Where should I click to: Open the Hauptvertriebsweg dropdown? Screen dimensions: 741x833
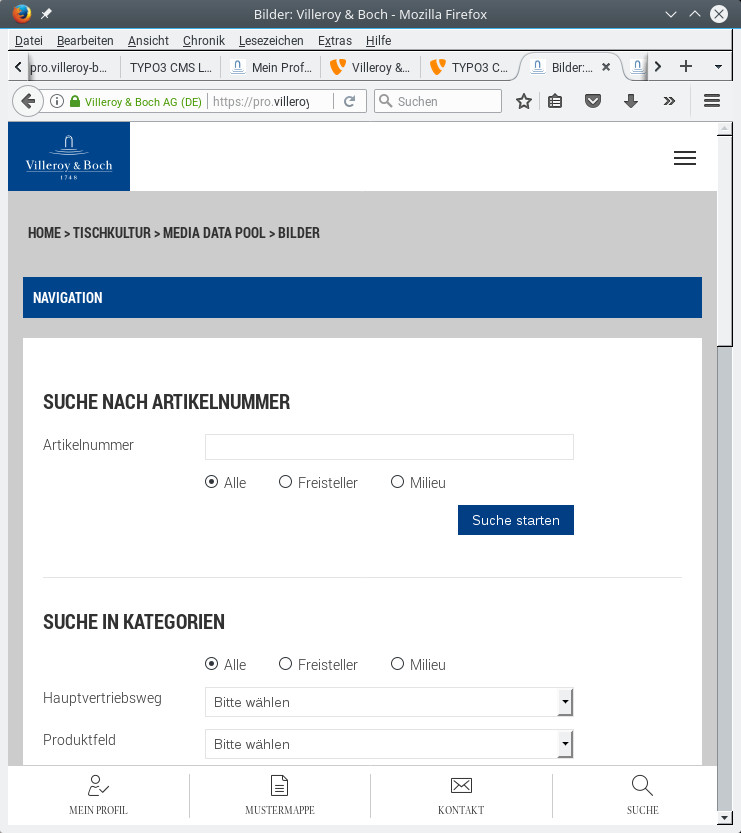389,702
